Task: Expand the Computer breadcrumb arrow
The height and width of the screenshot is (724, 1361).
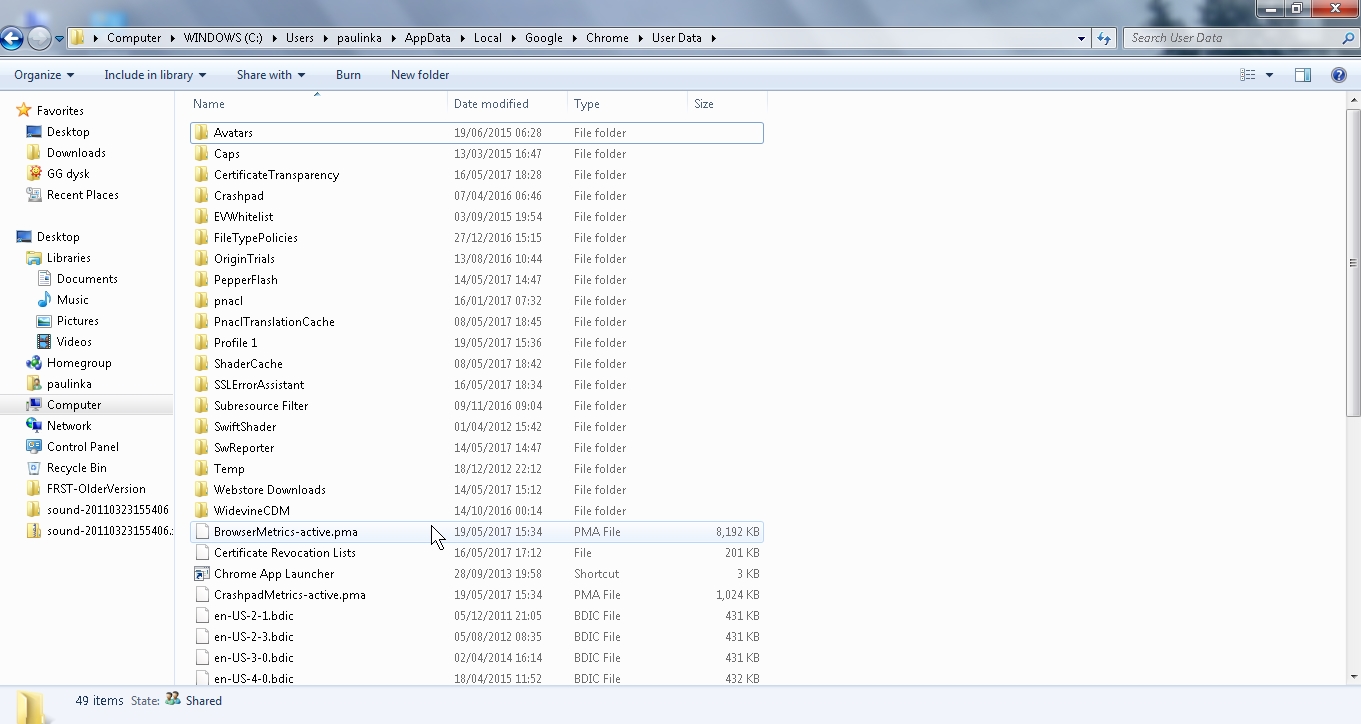Action: [x=172, y=38]
